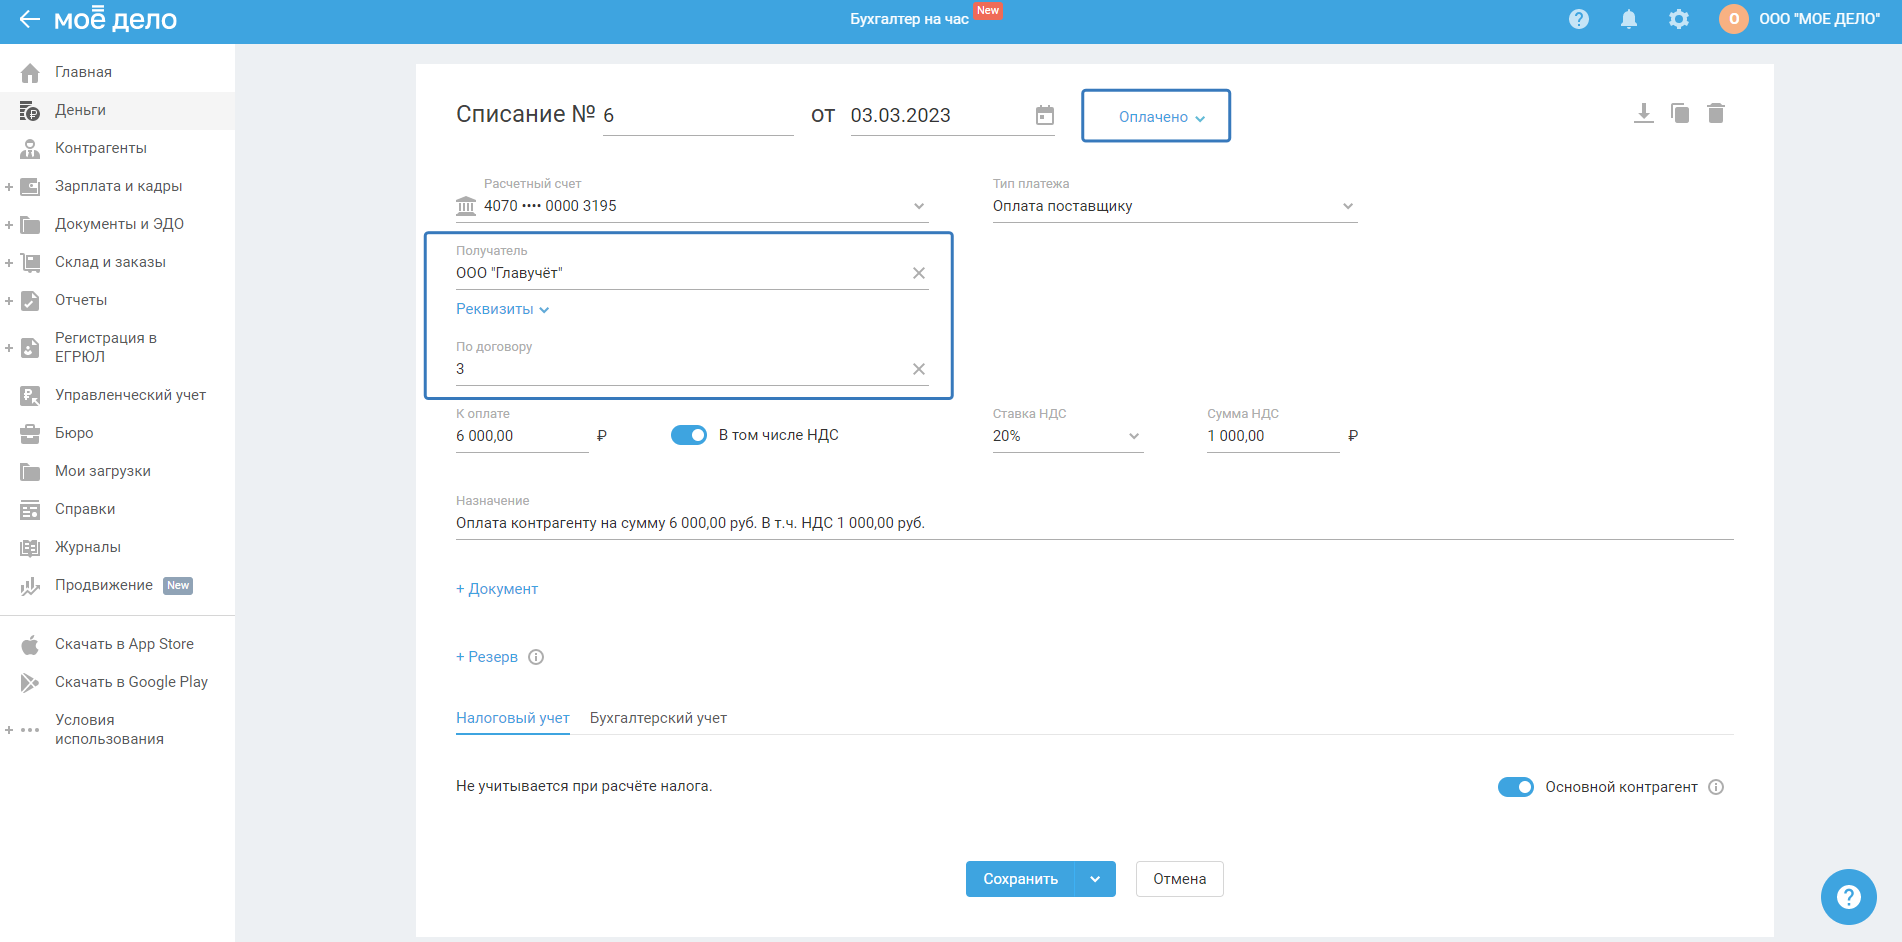Click the Бюро briefcase icon

[x=30, y=433]
